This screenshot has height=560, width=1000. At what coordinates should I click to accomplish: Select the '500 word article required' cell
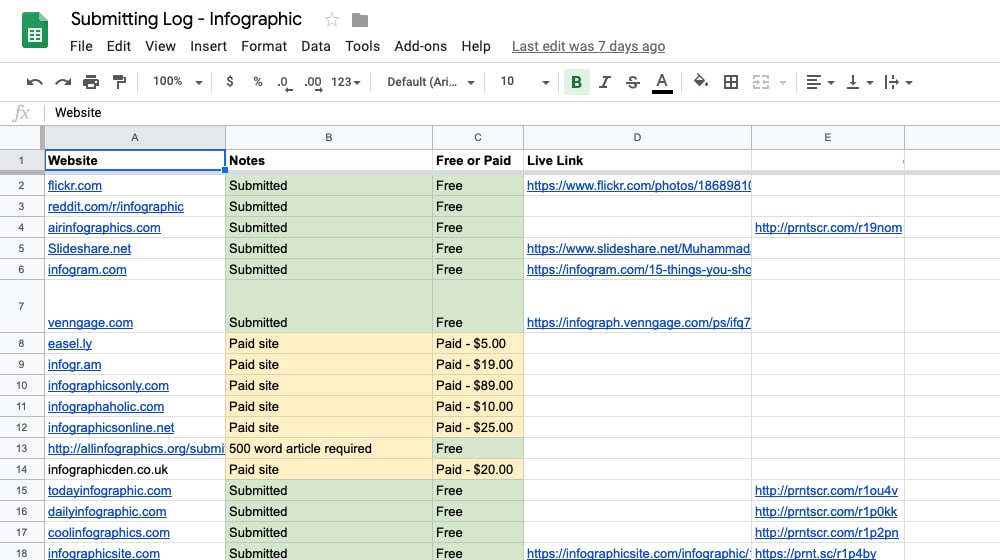328,448
